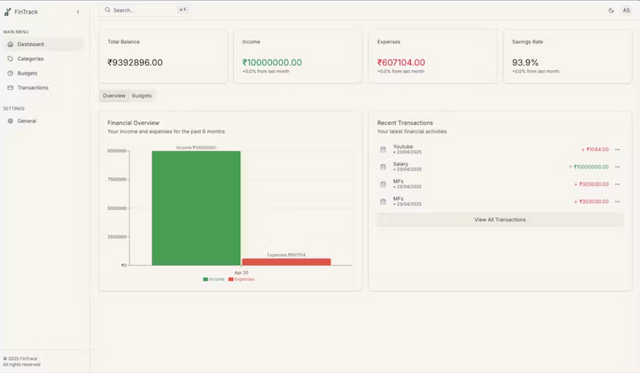Viewport: 640px width, 373px height.
Task: Open General settings gear icon
Action: pyautogui.click(x=10, y=121)
